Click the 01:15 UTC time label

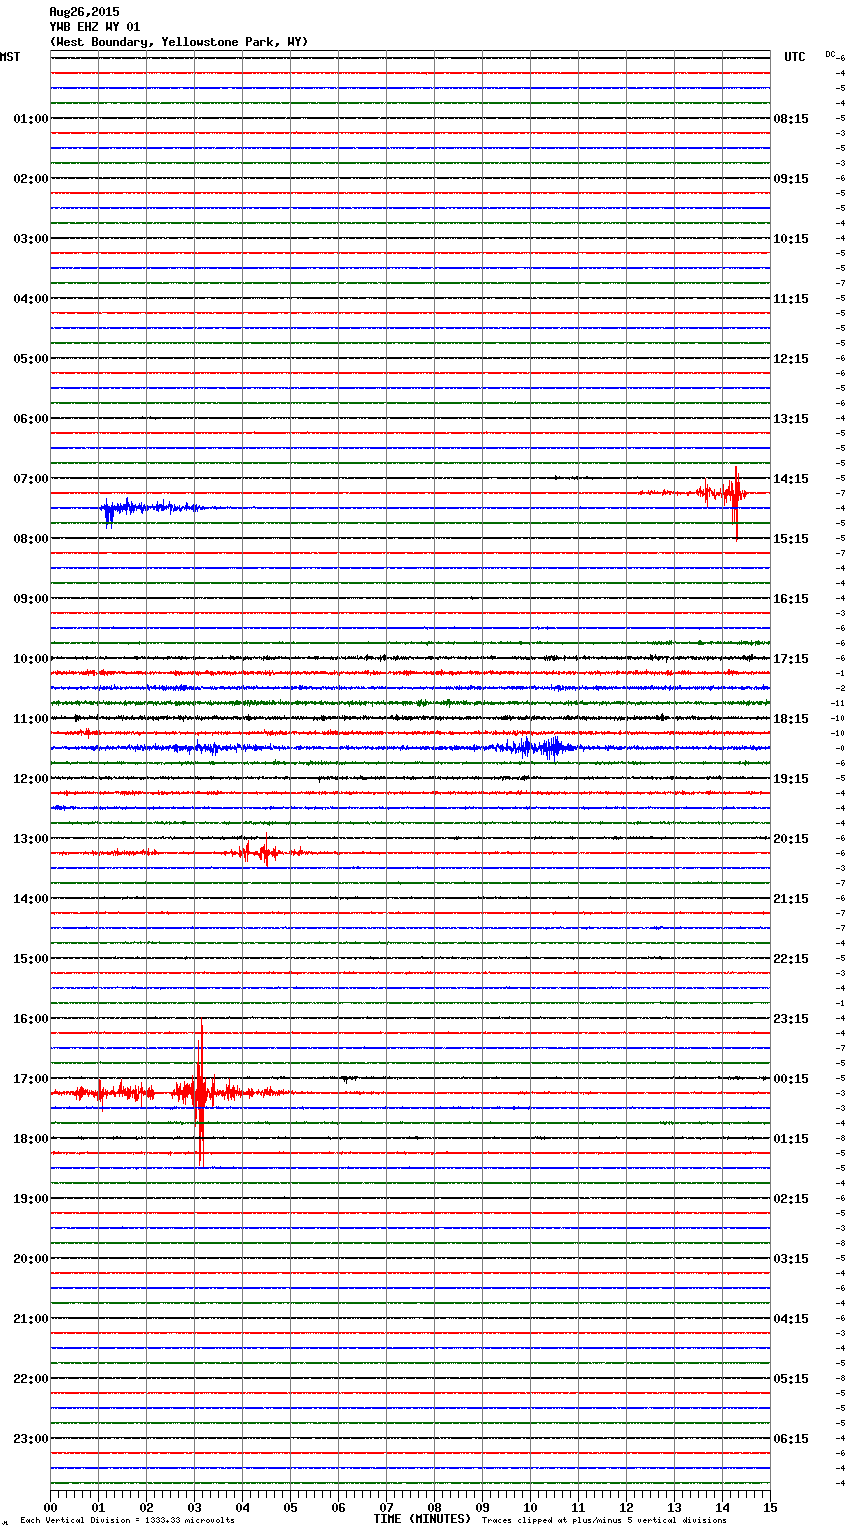[x=791, y=1139]
